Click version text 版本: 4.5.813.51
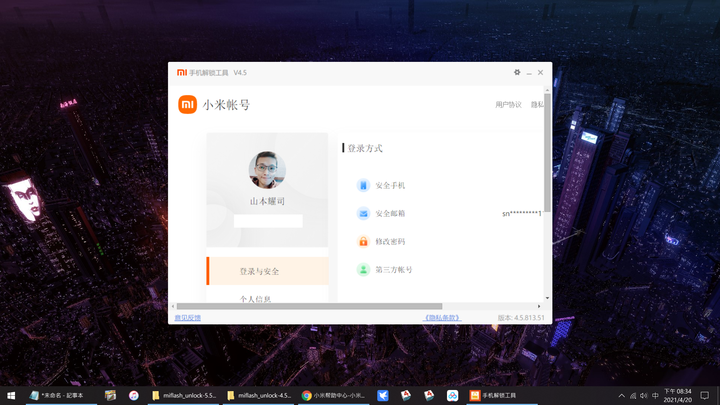 tap(521, 318)
